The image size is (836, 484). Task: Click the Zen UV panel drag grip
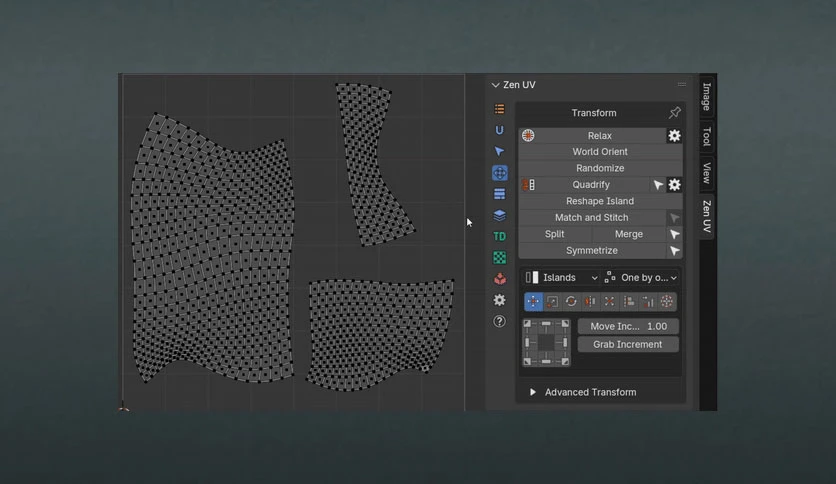[681, 84]
